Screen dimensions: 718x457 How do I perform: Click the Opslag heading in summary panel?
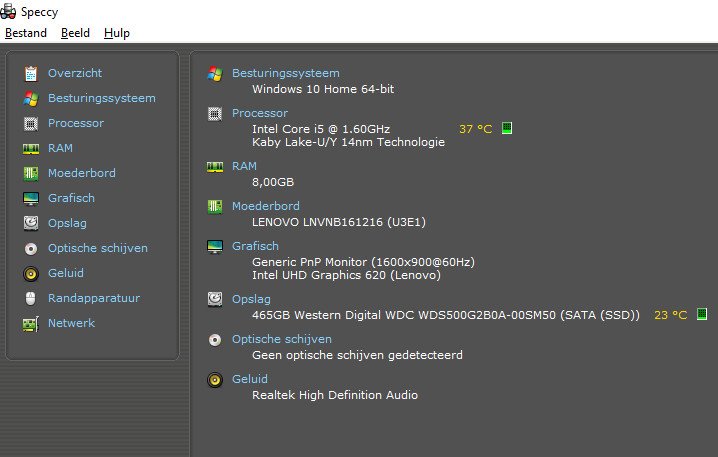(x=251, y=299)
